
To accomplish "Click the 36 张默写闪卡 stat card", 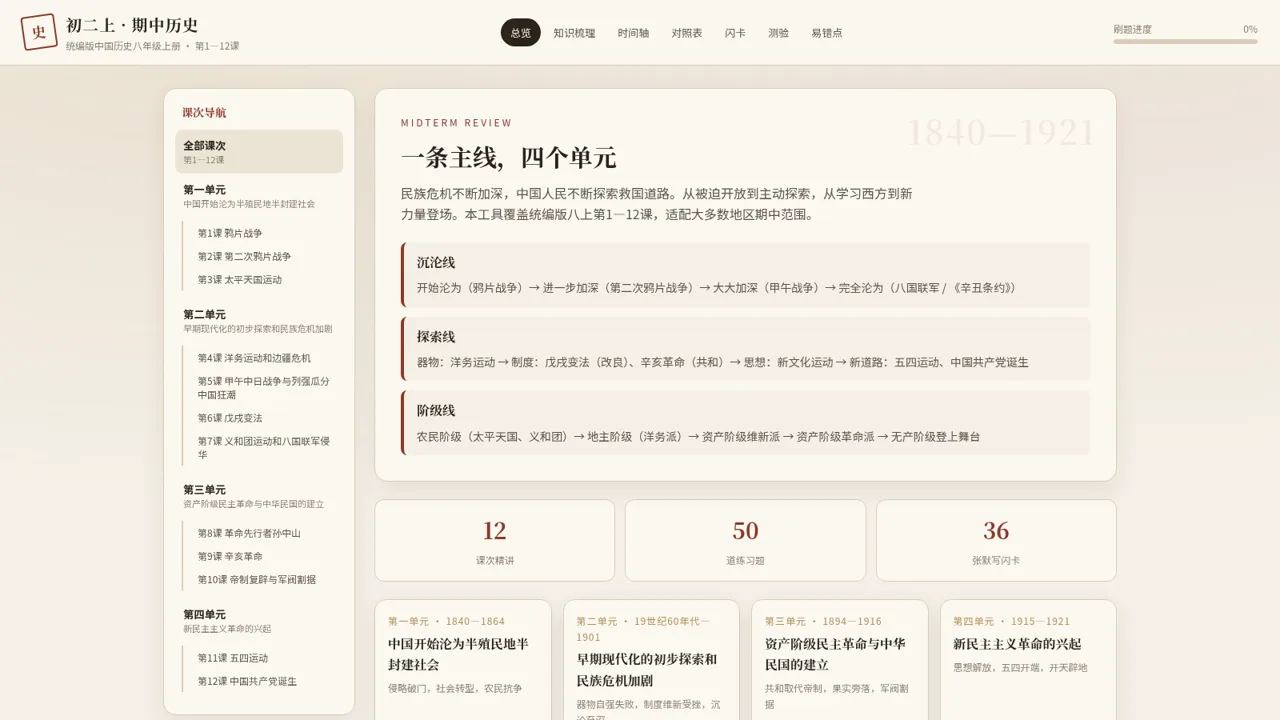I will point(996,540).
